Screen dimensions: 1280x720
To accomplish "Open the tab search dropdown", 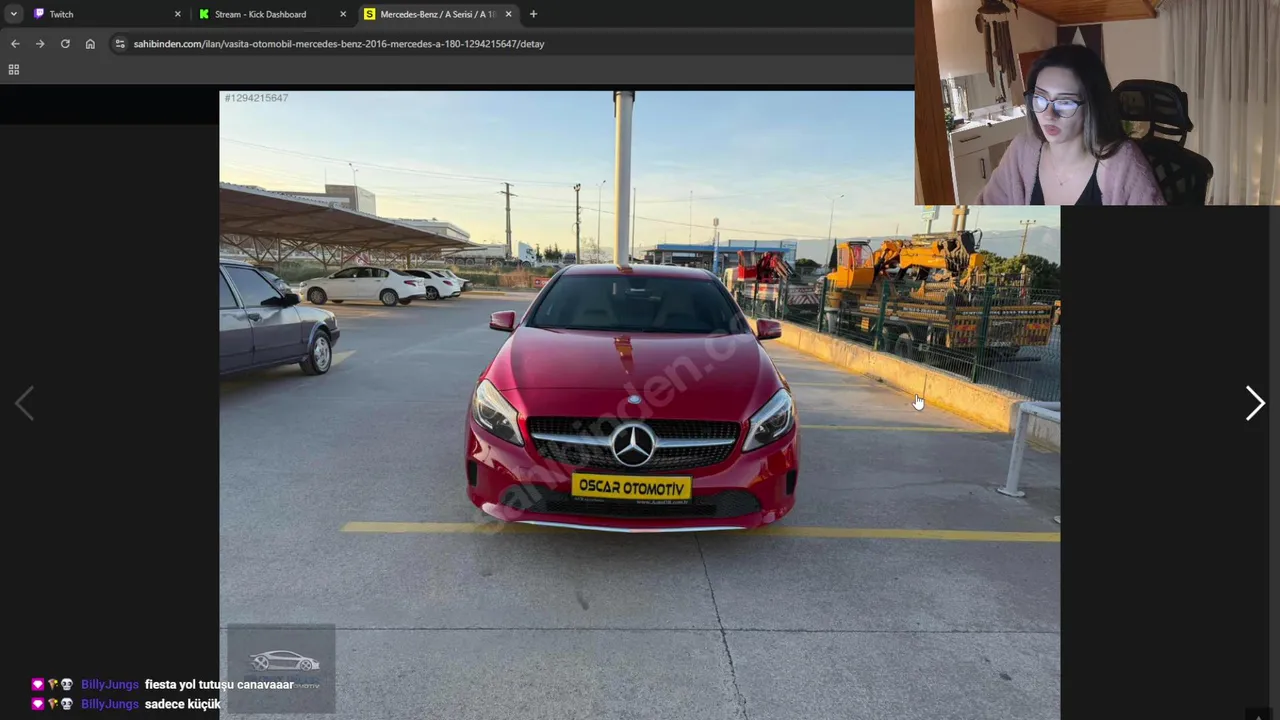I will click(13, 14).
